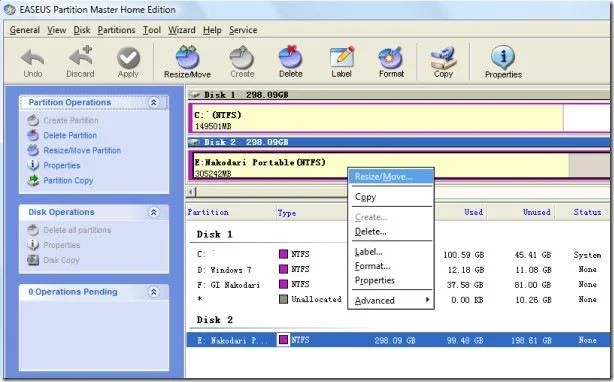Image resolution: width=614 pixels, height=382 pixels.
Task: Collapse the Disk Operations panel
Action: pos(154,212)
